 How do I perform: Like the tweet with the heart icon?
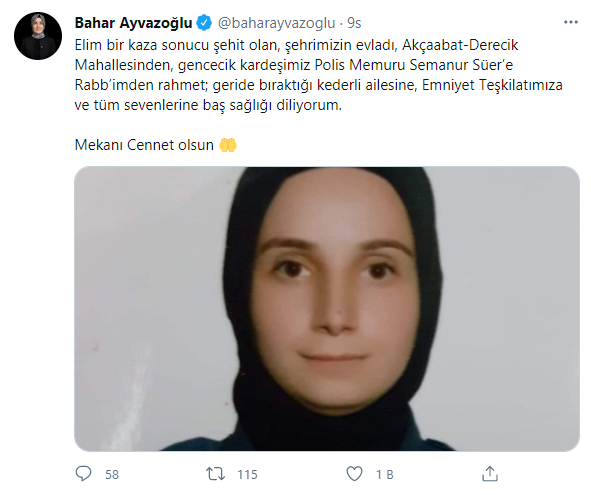354,474
